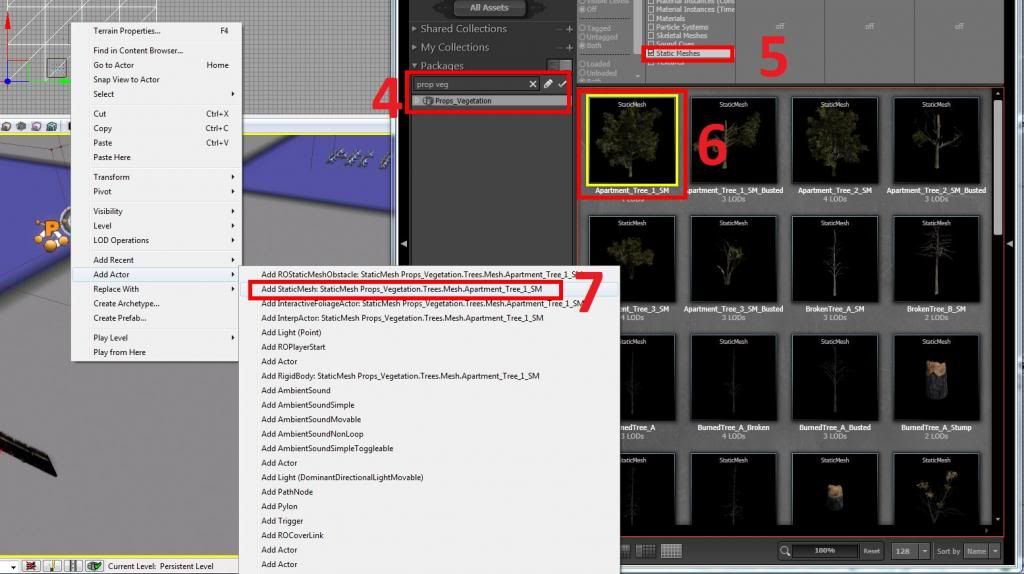Select the PlayerStart actor icon in viewport
Image resolution: width=1024 pixels, height=574 pixels.
50,232
